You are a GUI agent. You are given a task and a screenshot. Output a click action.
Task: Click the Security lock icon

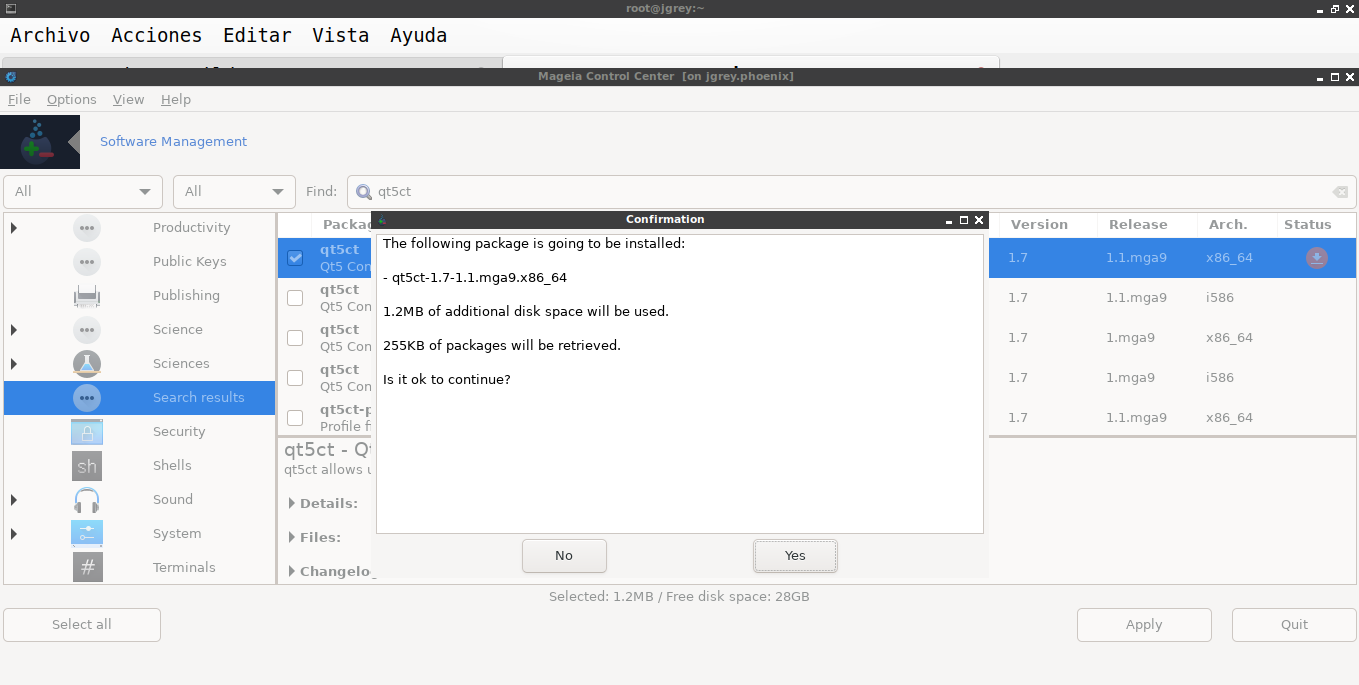(x=87, y=432)
